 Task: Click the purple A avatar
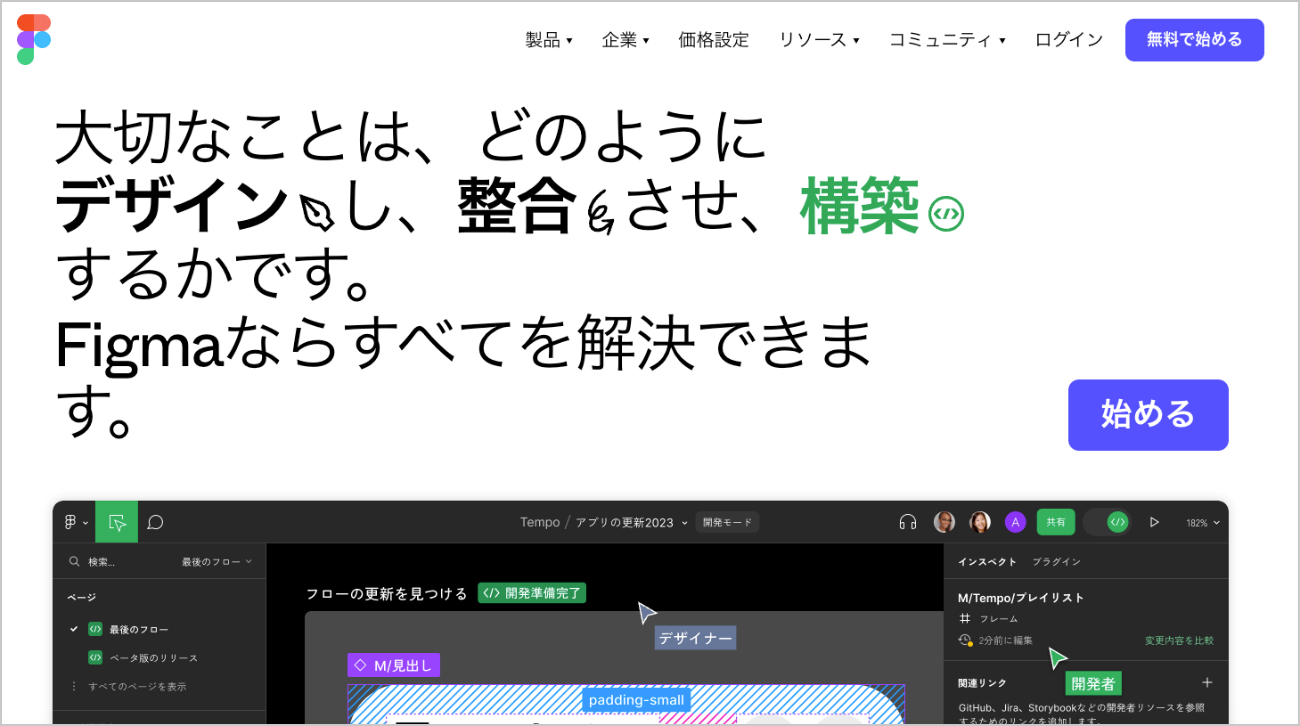1016,522
